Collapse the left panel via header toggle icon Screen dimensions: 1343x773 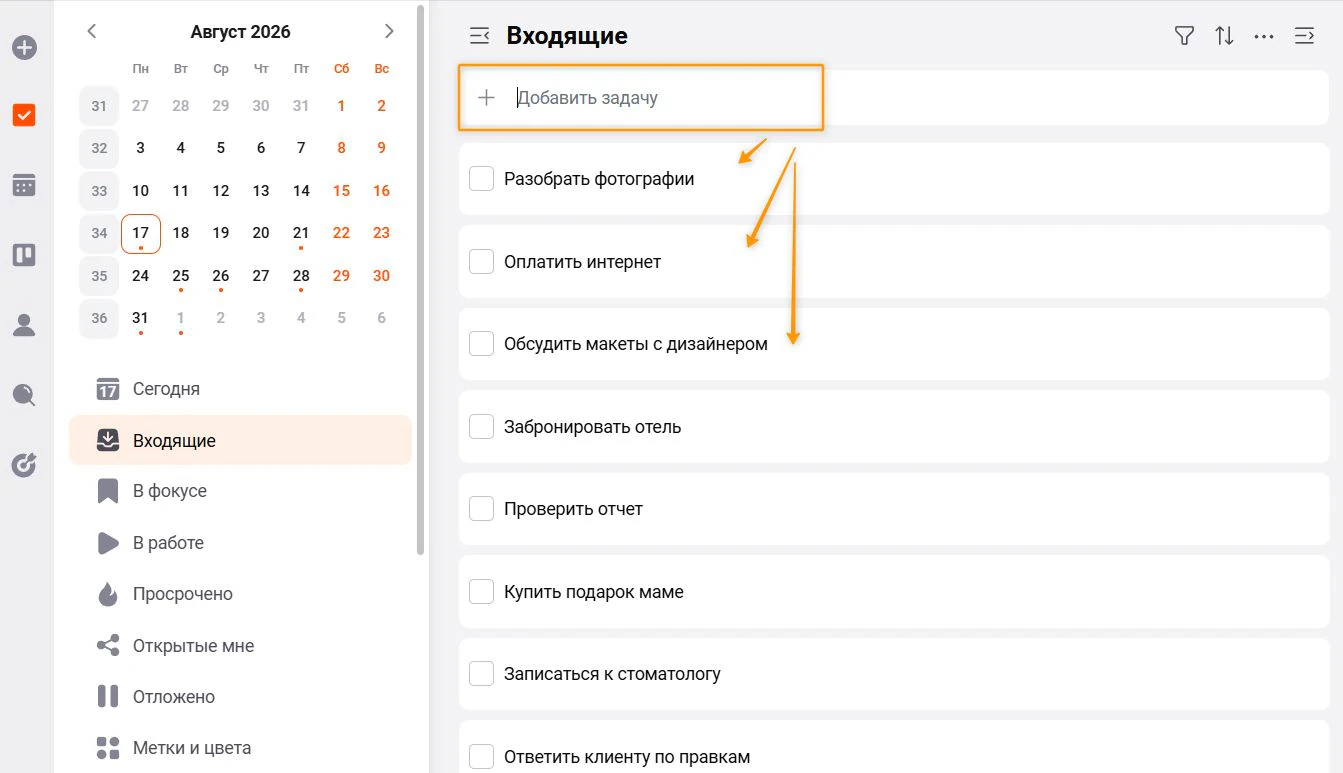pyautogui.click(x=480, y=36)
